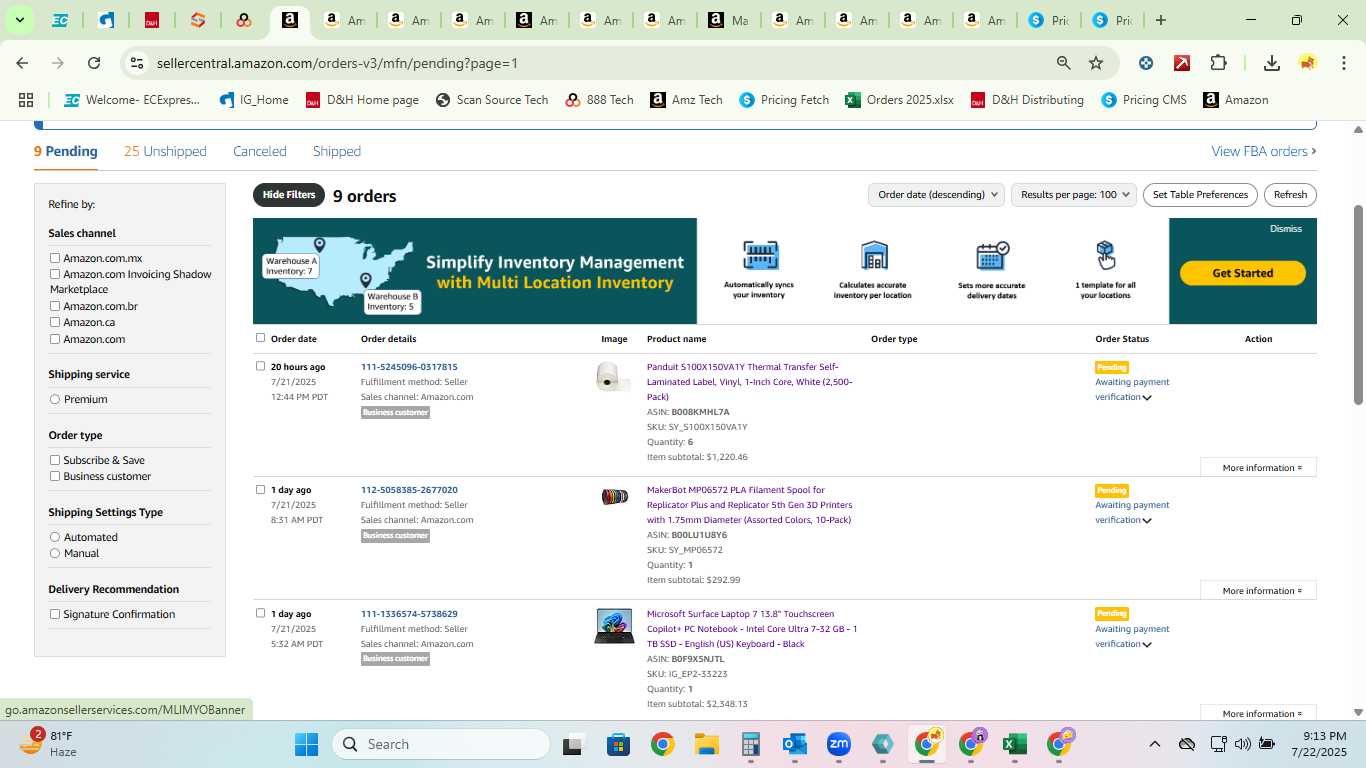Check the Amazon.com.br sales channel
The height and width of the screenshot is (768, 1366).
(55, 306)
